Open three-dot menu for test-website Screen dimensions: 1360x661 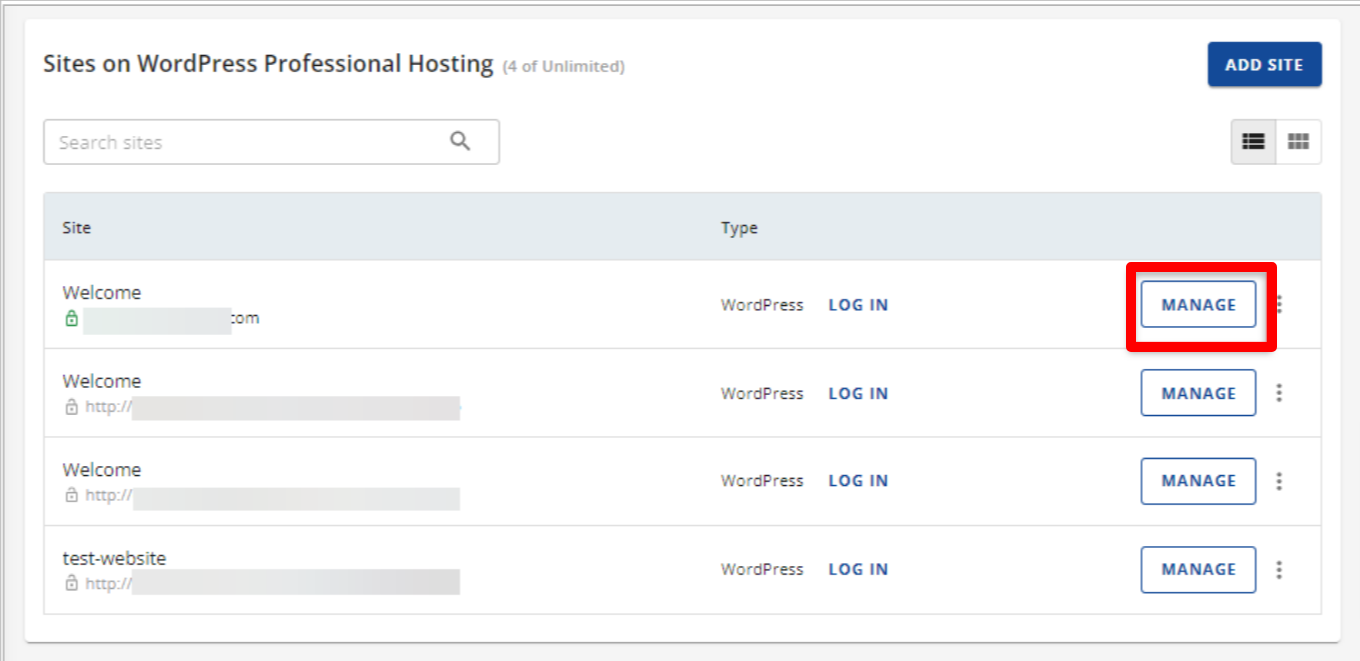click(x=1279, y=569)
